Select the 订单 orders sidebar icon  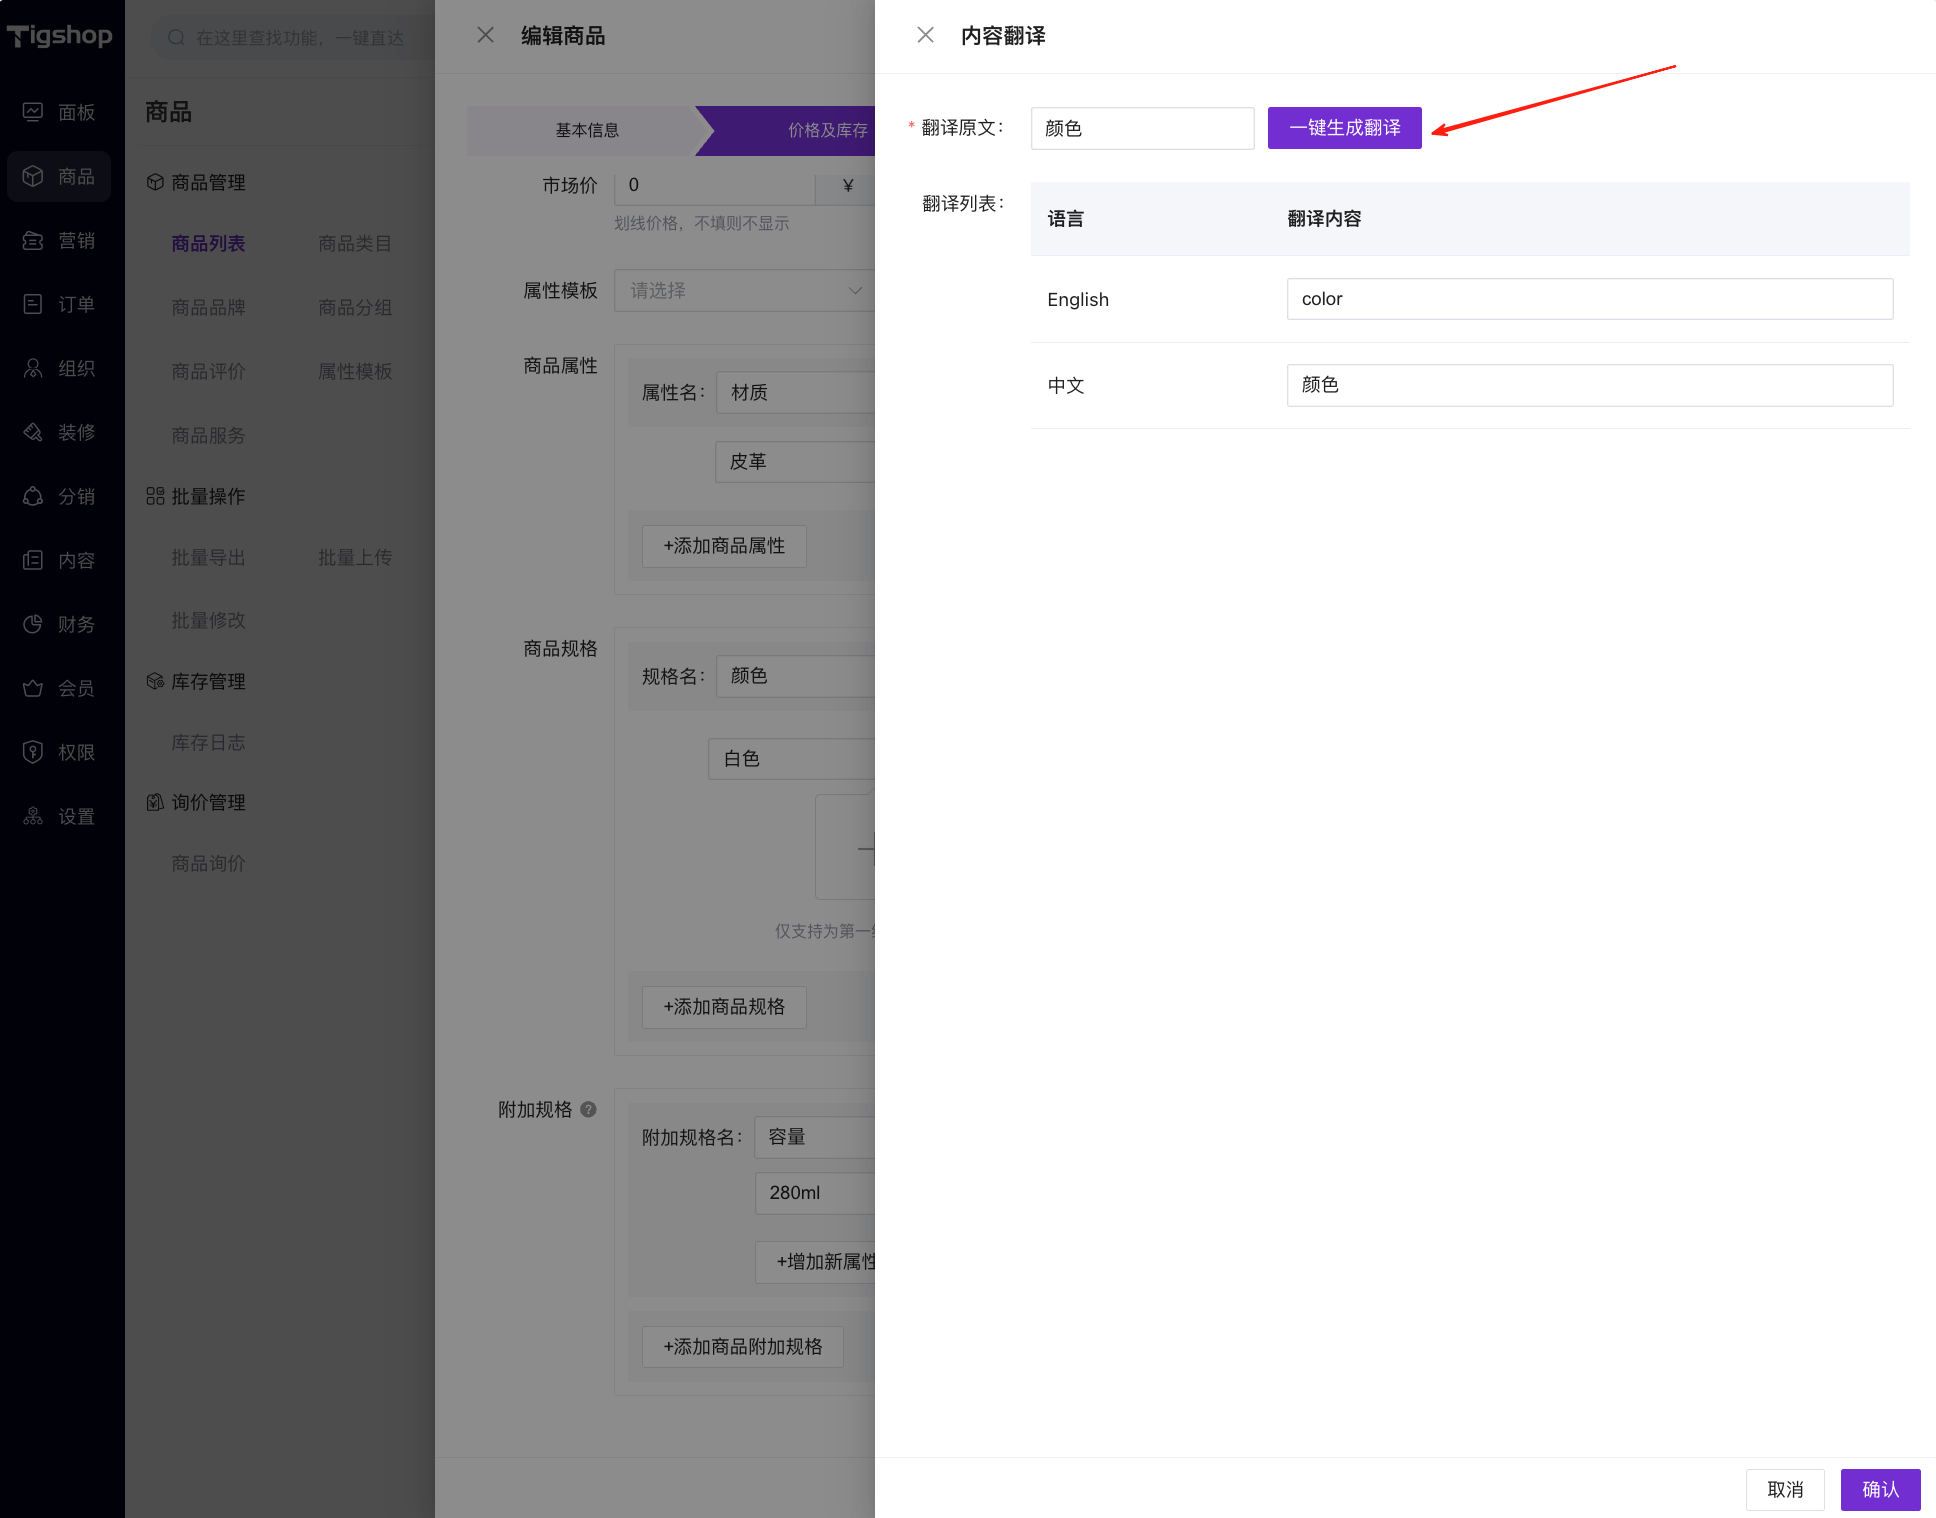[33, 304]
